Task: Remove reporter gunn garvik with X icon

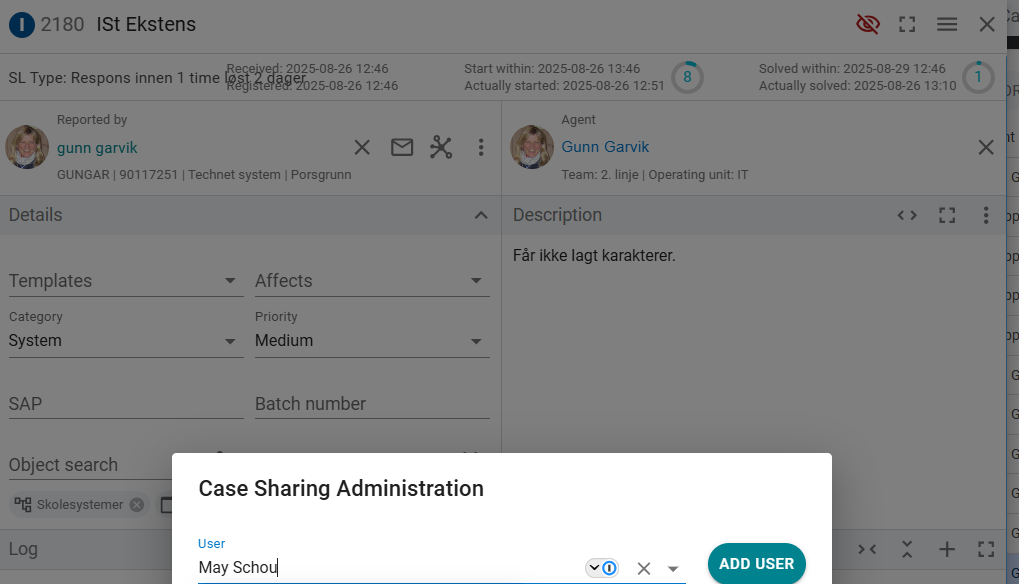Action: point(362,148)
